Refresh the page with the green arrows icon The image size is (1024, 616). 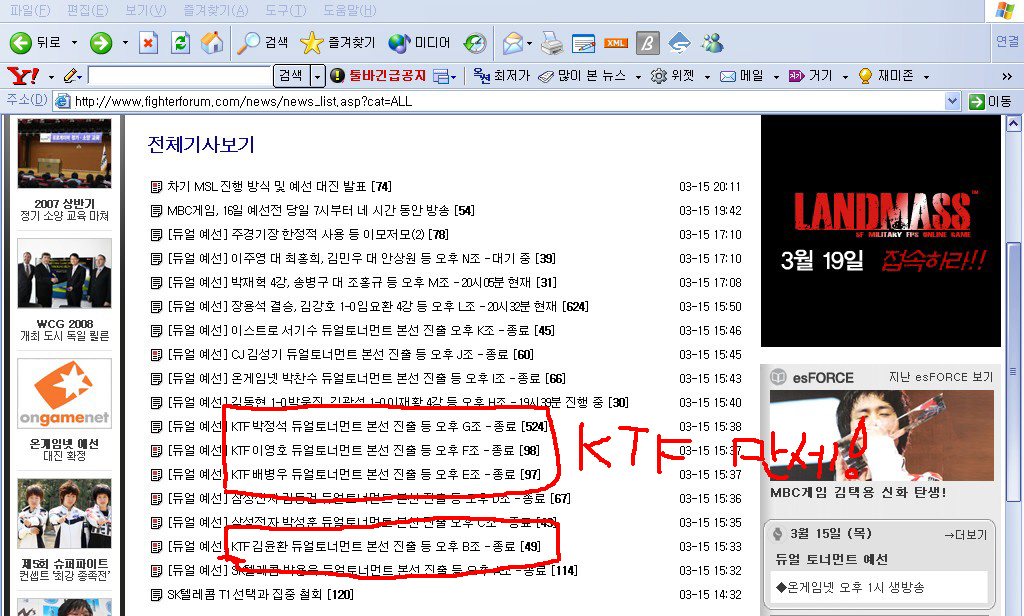click(180, 43)
